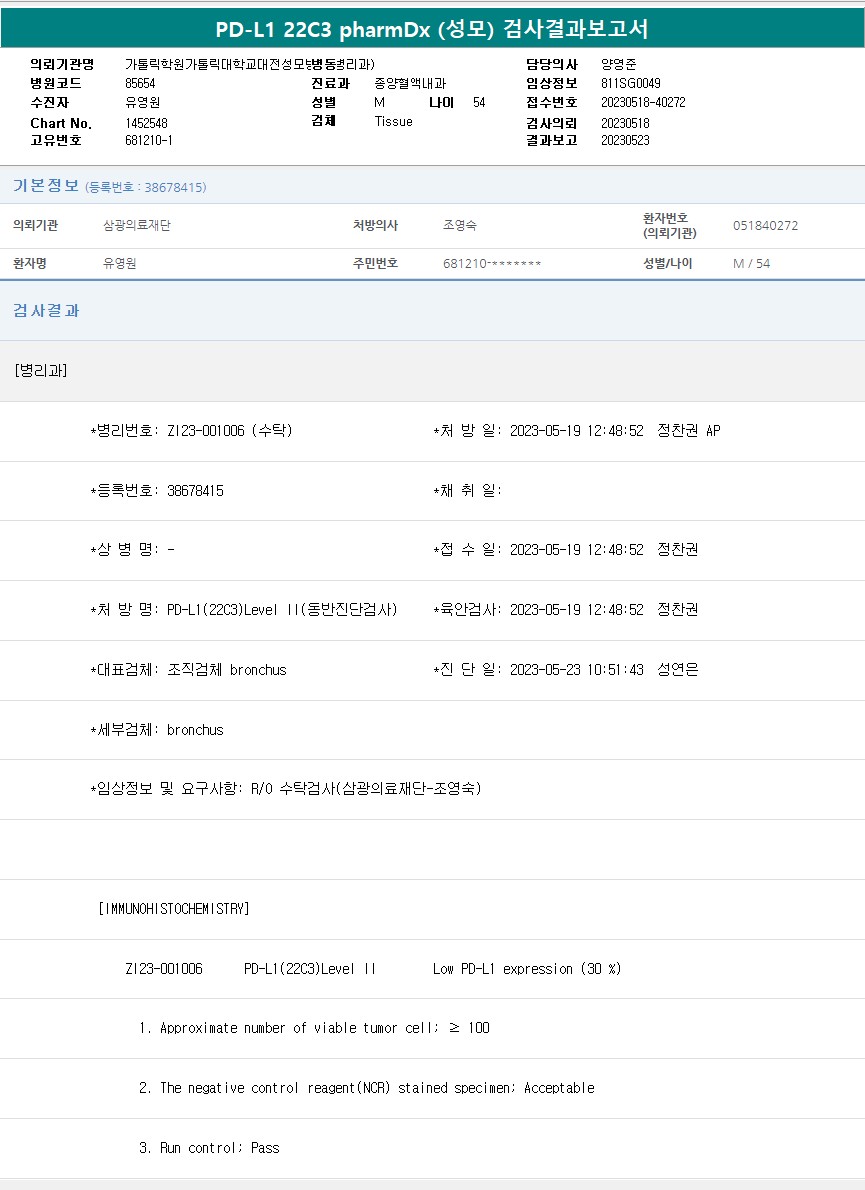Click pathology number ZI23-001006 (수탁)
Image resolution: width=865 pixels, height=1190 pixels.
(191, 431)
